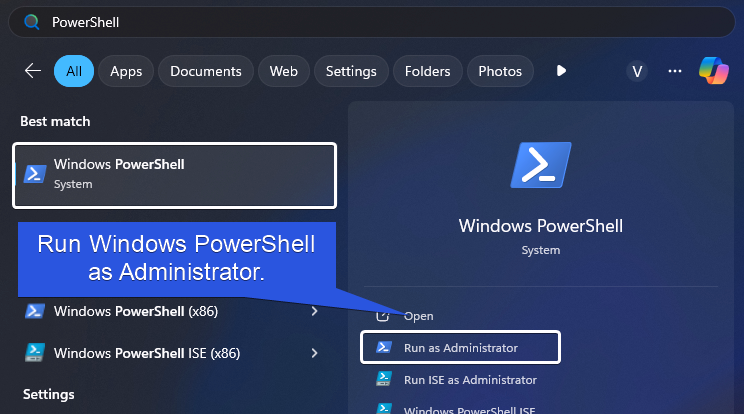
Task: Open the Windows PowerShell best match result
Action: tap(175, 175)
